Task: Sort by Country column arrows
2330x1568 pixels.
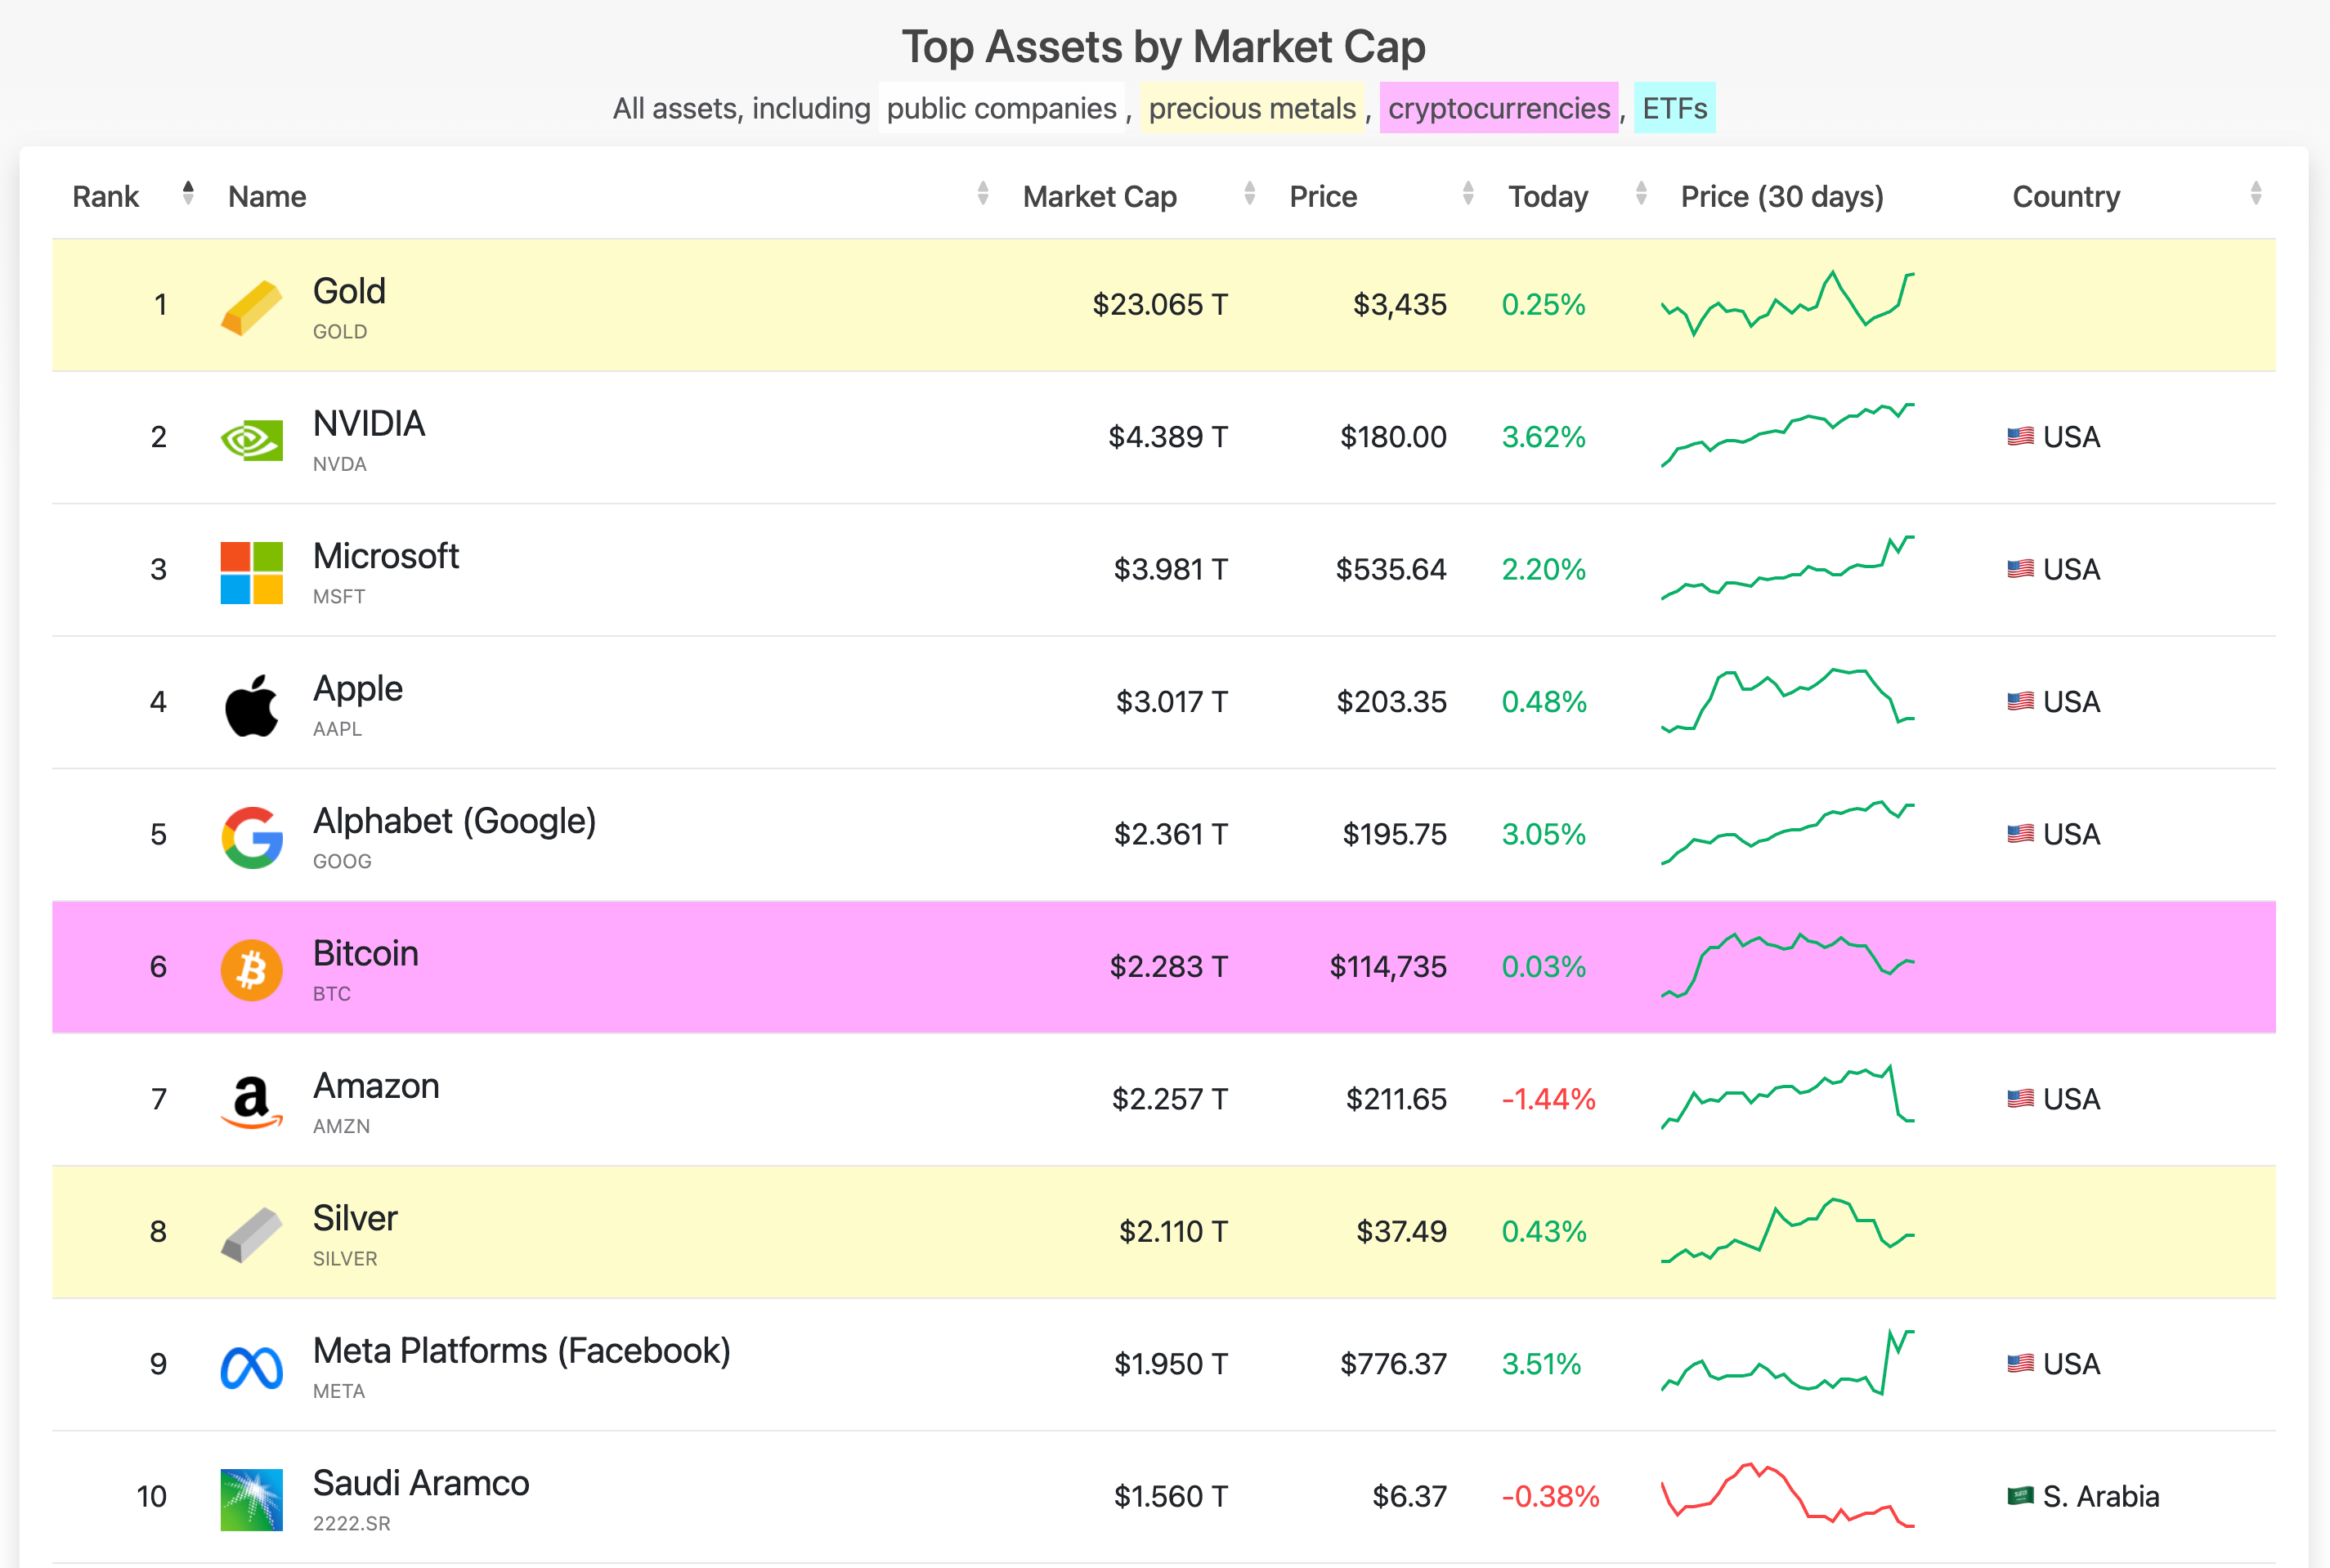Action: (x=2255, y=194)
